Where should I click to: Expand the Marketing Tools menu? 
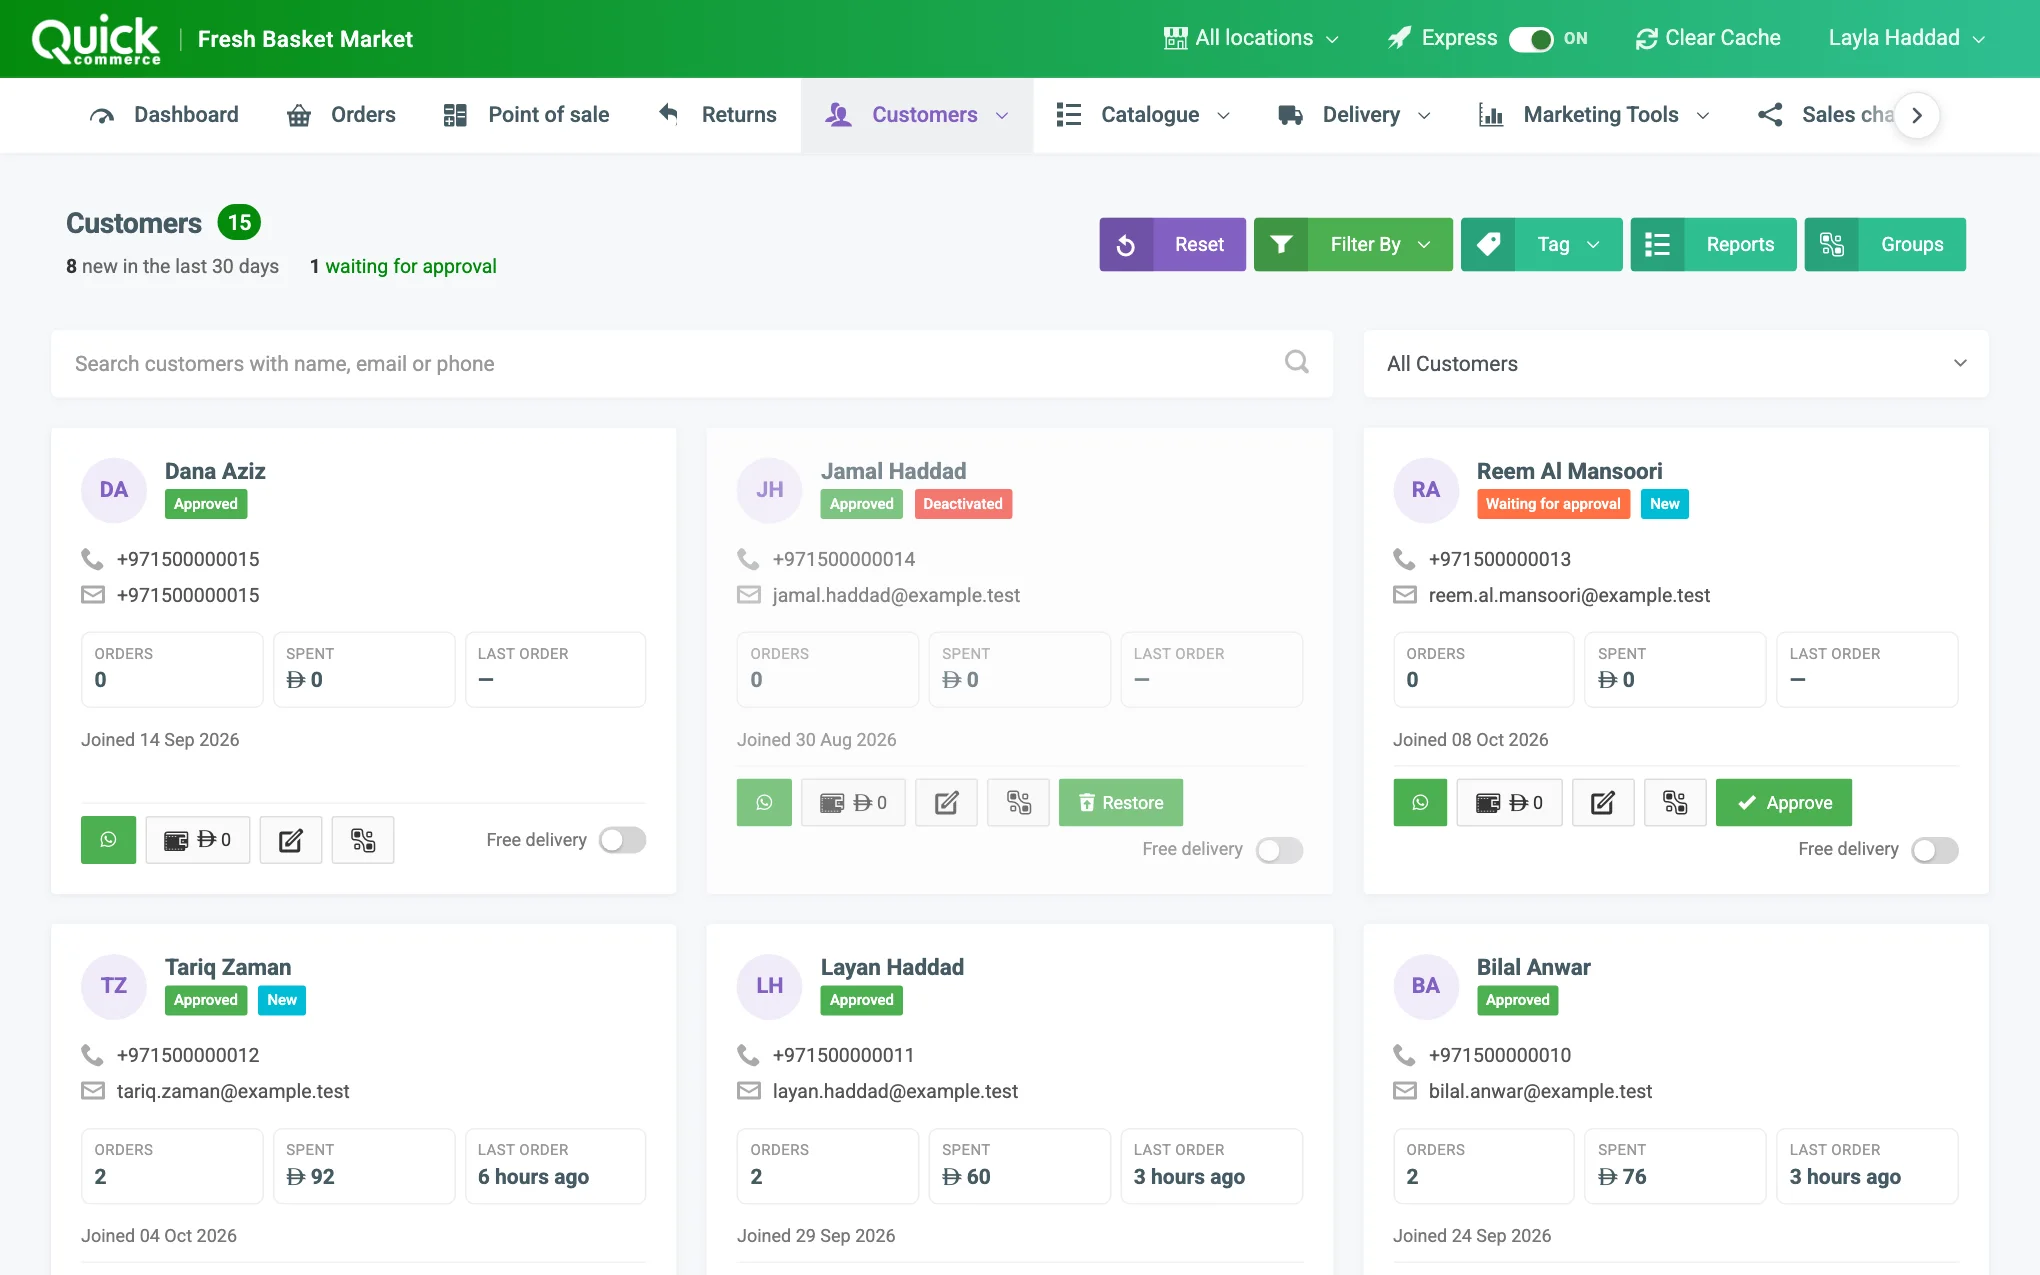(1595, 115)
